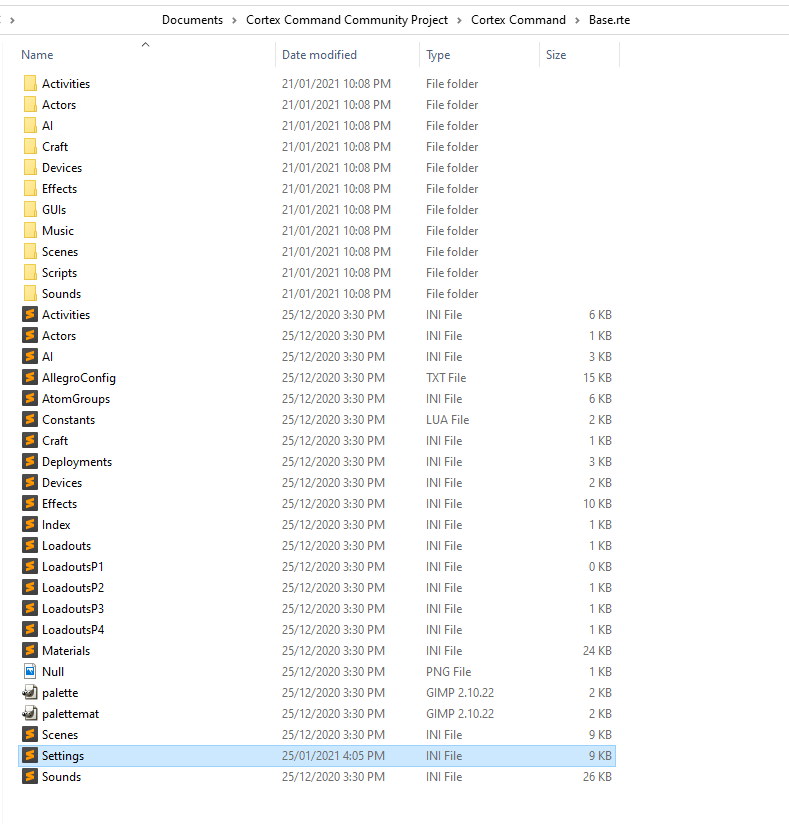Screen dimensions: 789x824
Task: Go to Cortex Command breadcrumb segment
Action: coord(518,20)
